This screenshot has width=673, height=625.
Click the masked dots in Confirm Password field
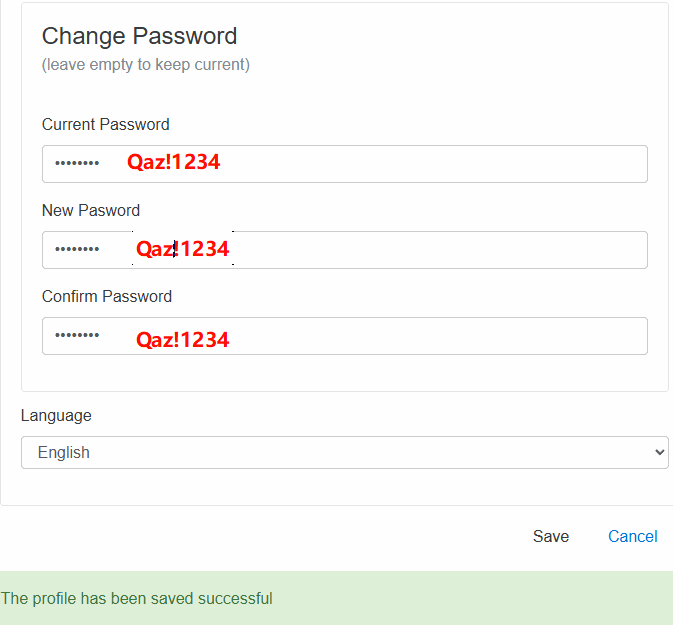(77, 335)
